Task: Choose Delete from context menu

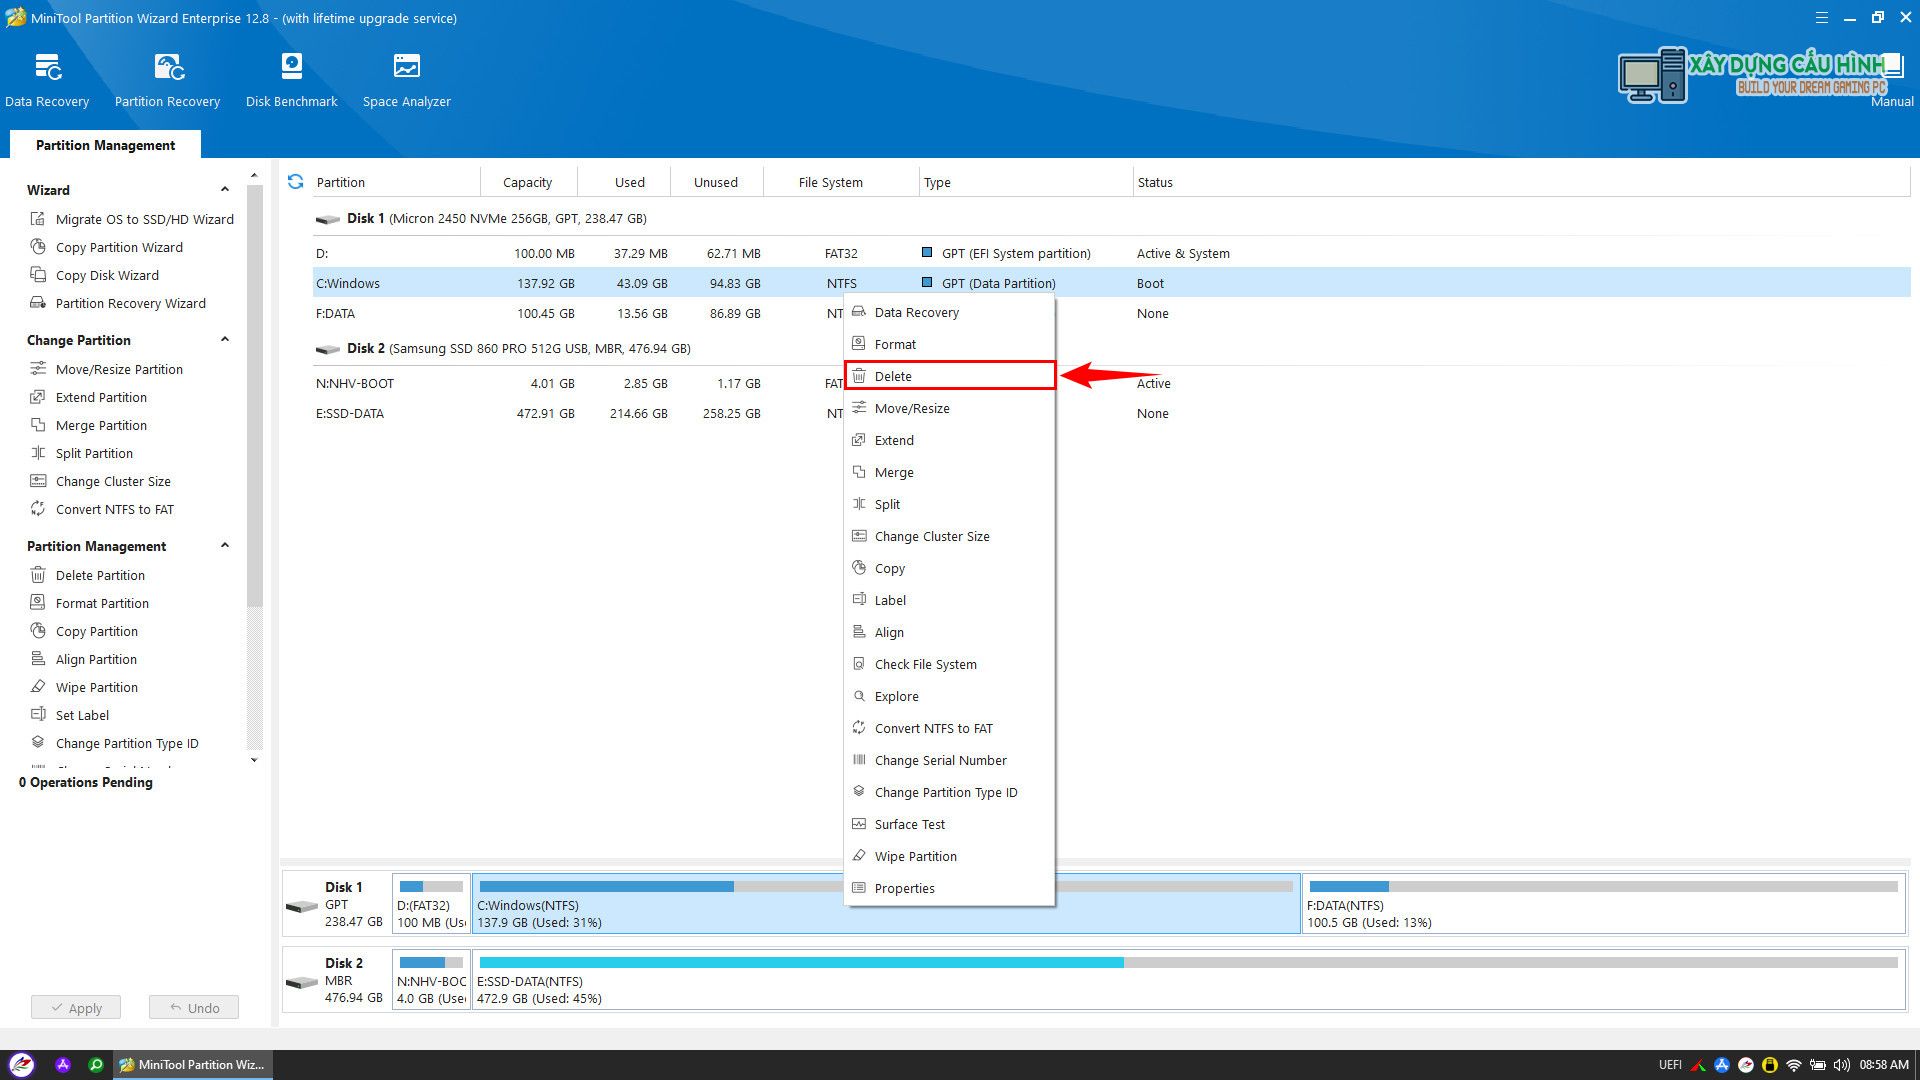Action: (949, 376)
